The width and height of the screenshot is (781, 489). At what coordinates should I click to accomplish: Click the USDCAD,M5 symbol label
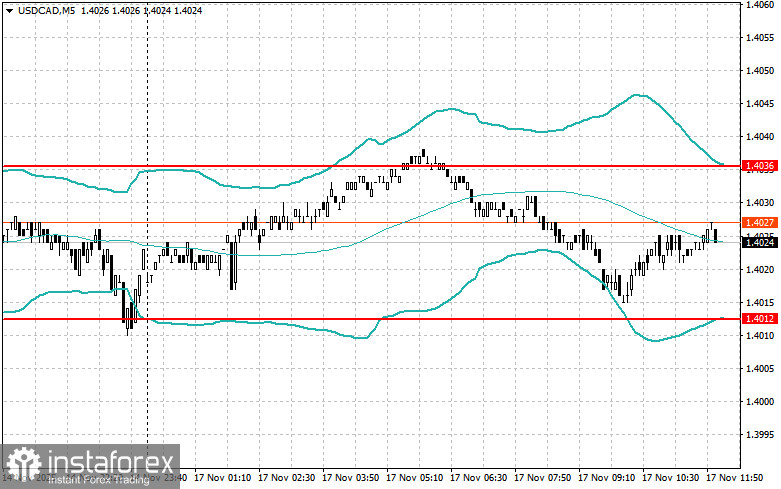46,10
